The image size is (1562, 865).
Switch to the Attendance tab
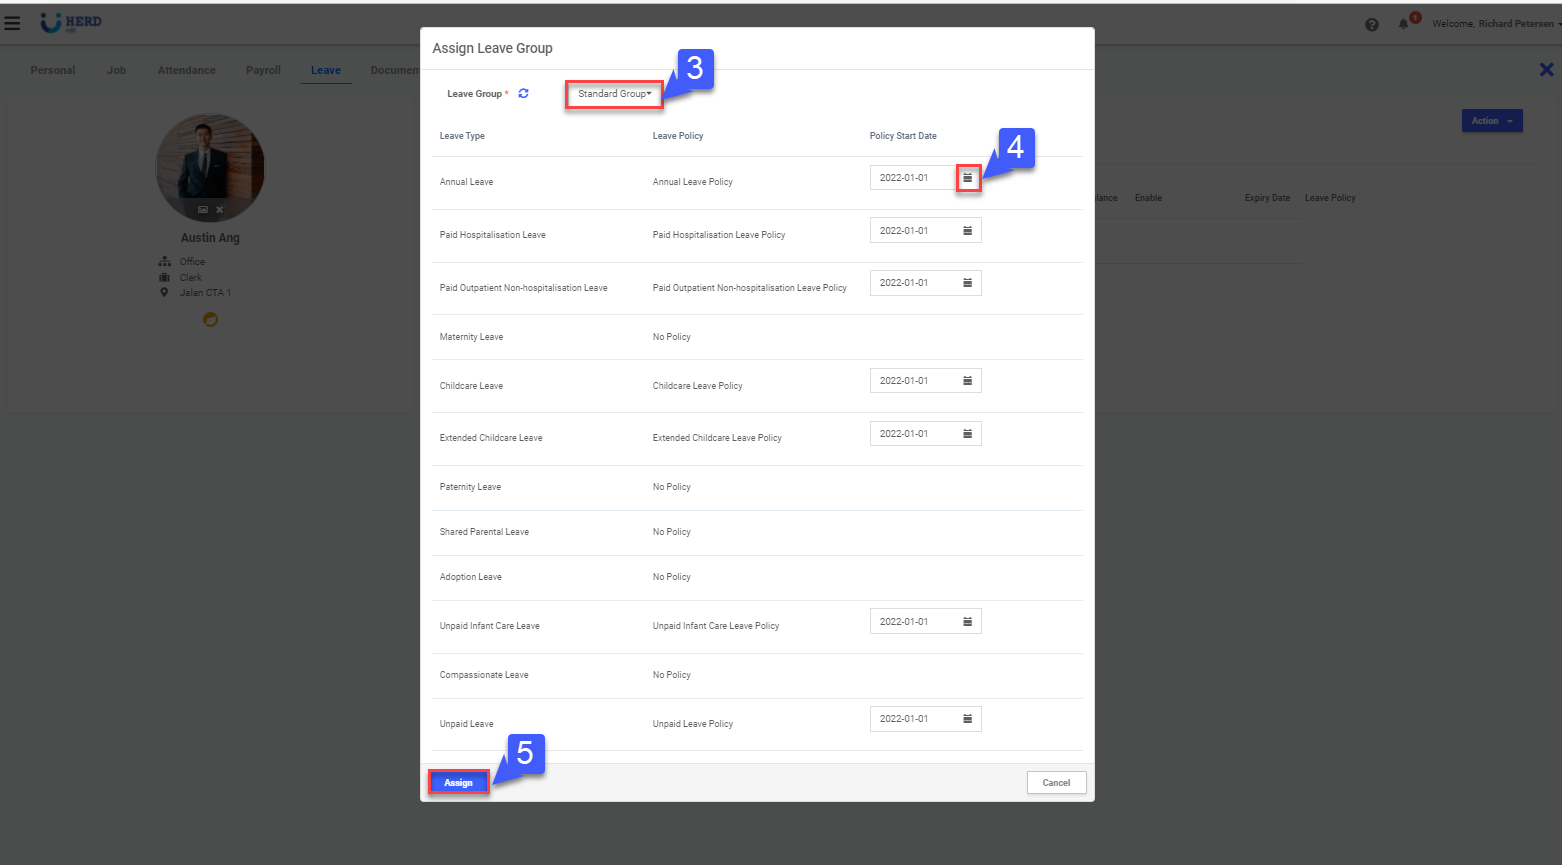pos(186,71)
